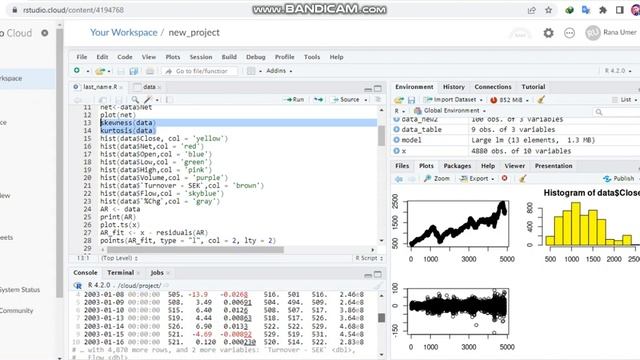The height and width of the screenshot is (360, 640).
Task: Click the browser share page icon
Action: tap(531, 10)
